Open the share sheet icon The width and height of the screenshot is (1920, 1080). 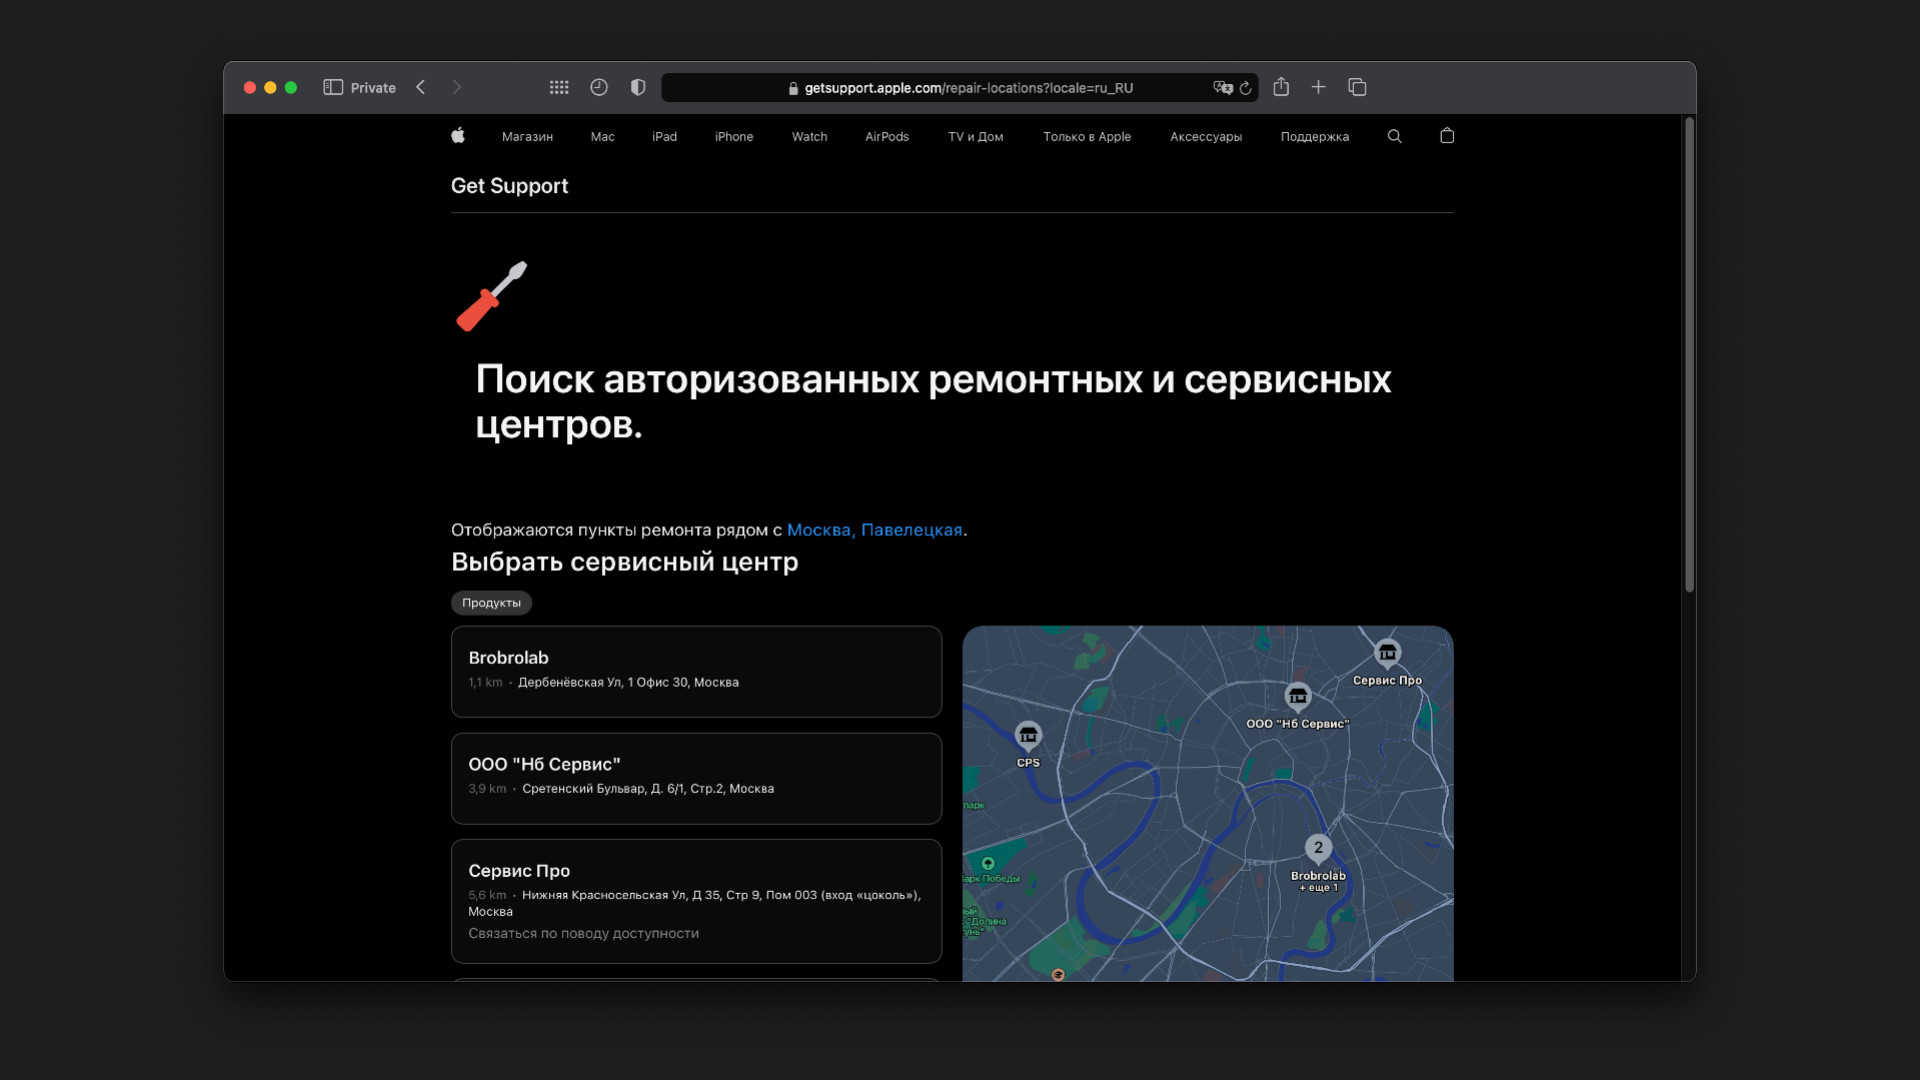pos(1281,87)
